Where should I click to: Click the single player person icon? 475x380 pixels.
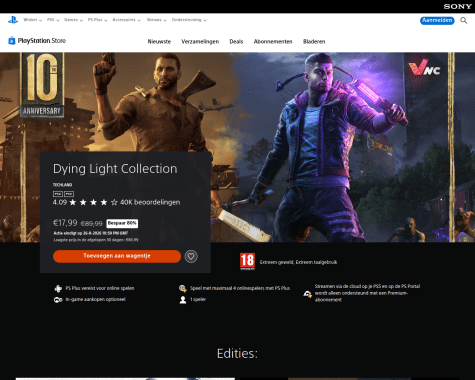tap(183, 300)
